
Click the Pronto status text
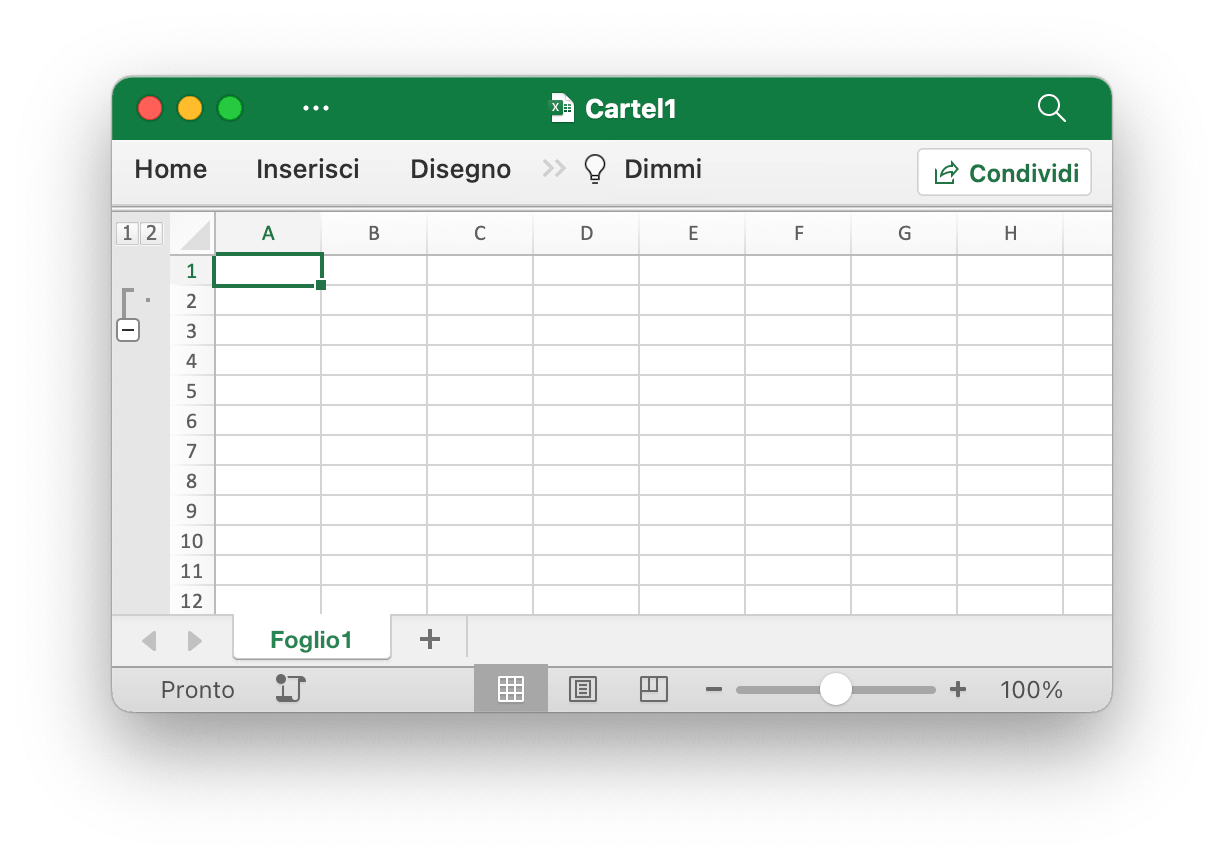coord(198,690)
